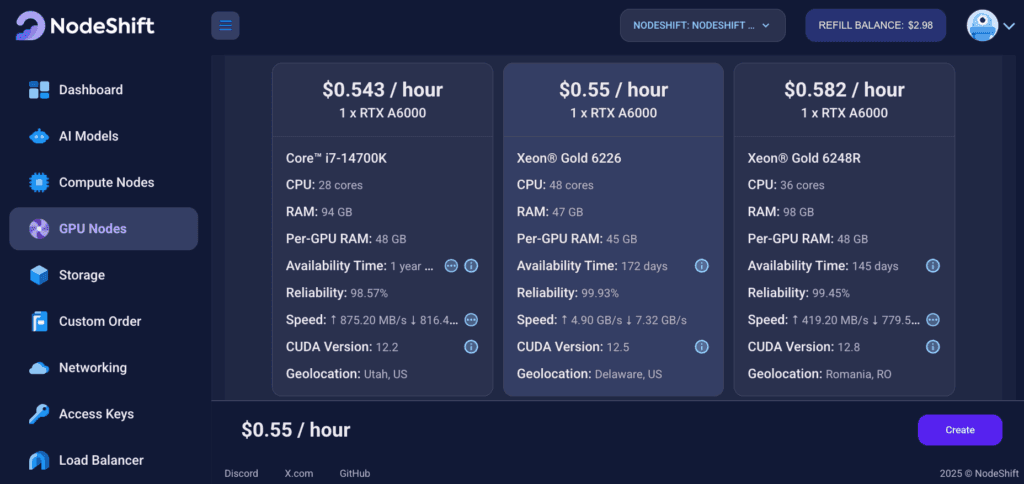Image resolution: width=1024 pixels, height=484 pixels.
Task: Open the GitHub footer link
Action: tap(355, 474)
